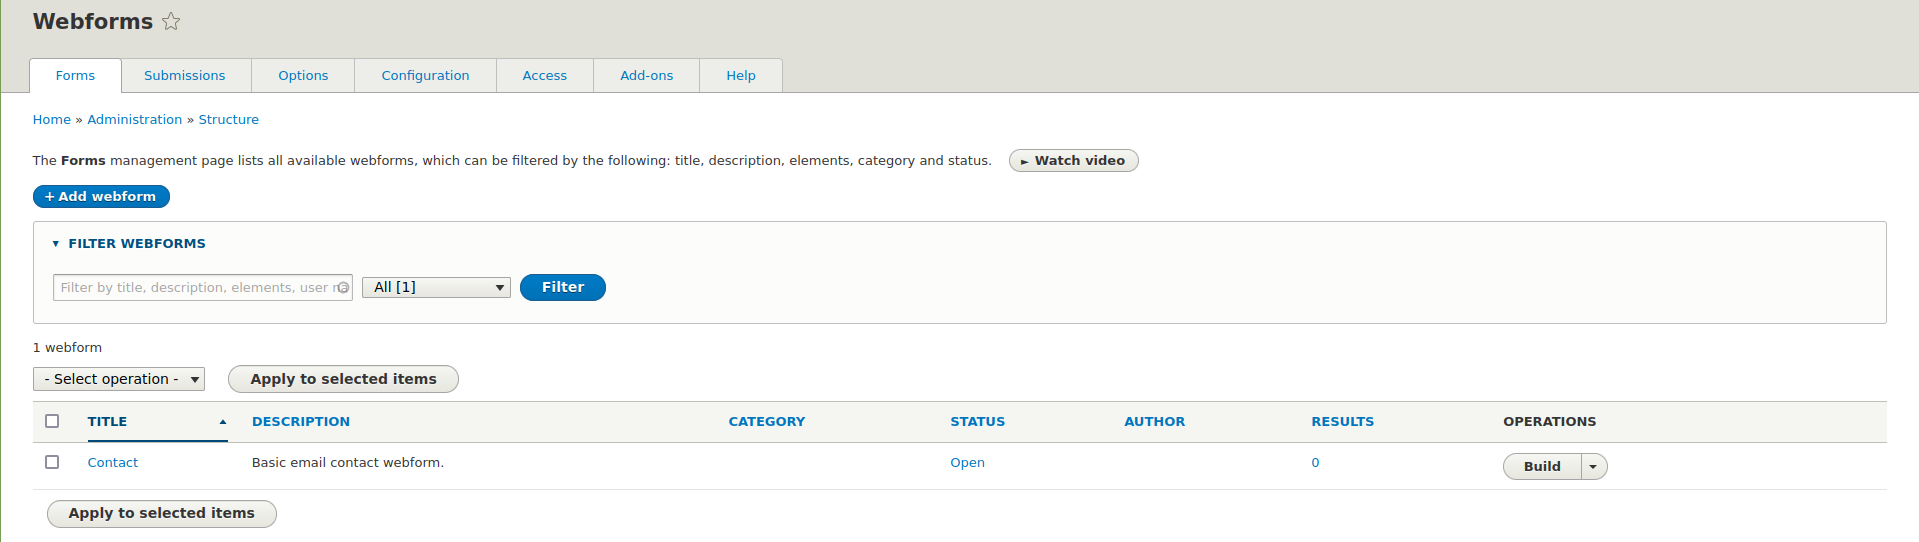The height and width of the screenshot is (542, 1919).
Task: Switch to the Submissions tab
Action: coord(185,76)
